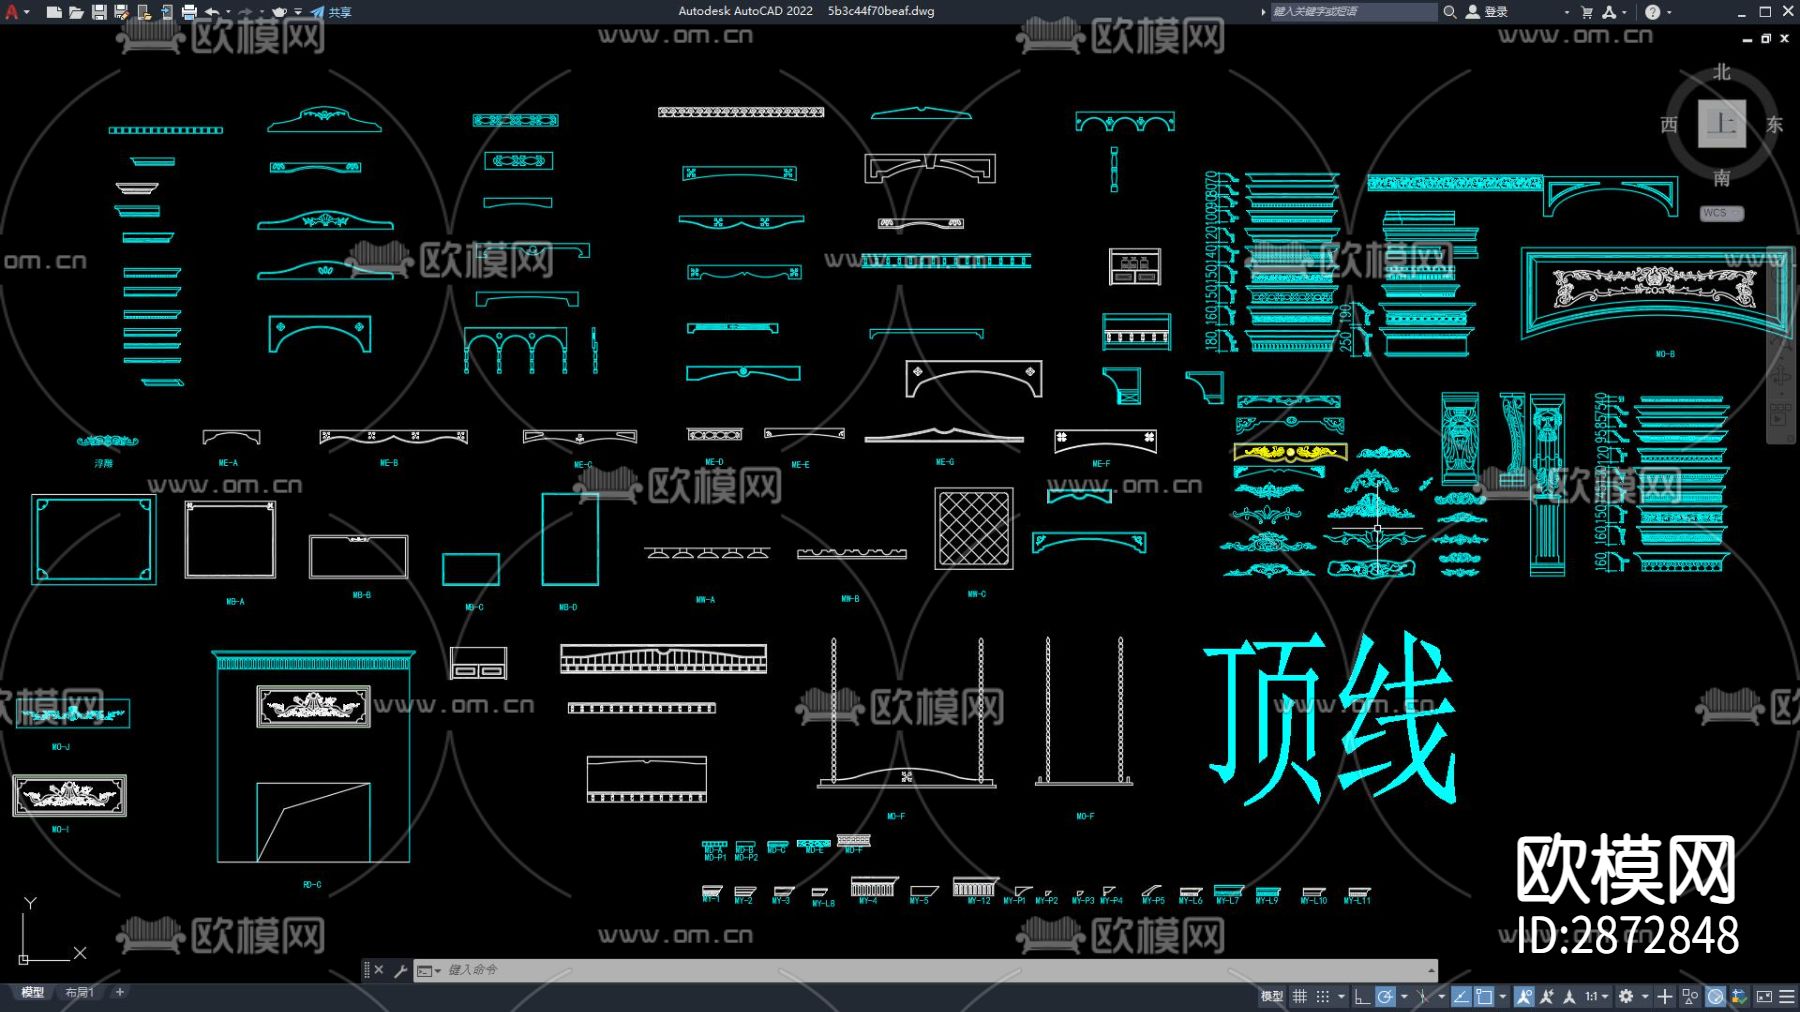1800x1012 pixels.
Task: Click the keyword search input field
Action: (1353, 12)
